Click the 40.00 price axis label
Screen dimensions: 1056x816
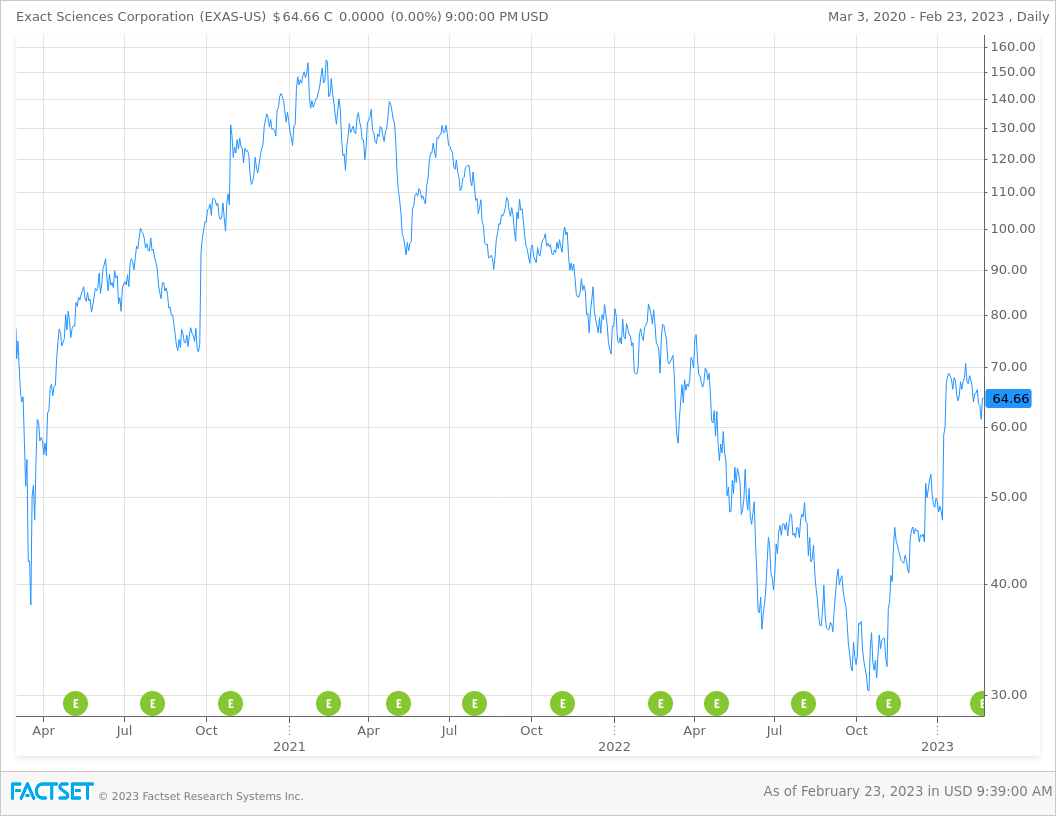click(x=1009, y=583)
